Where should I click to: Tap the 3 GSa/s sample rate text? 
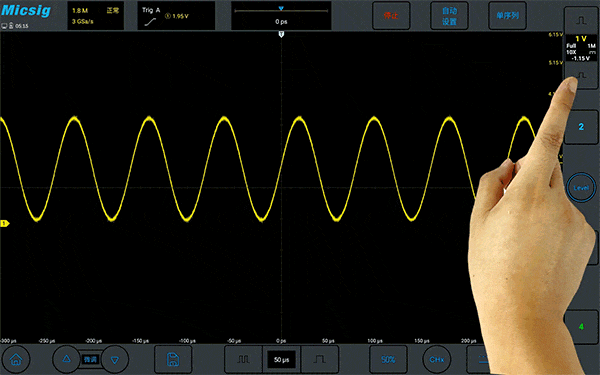click(x=83, y=21)
